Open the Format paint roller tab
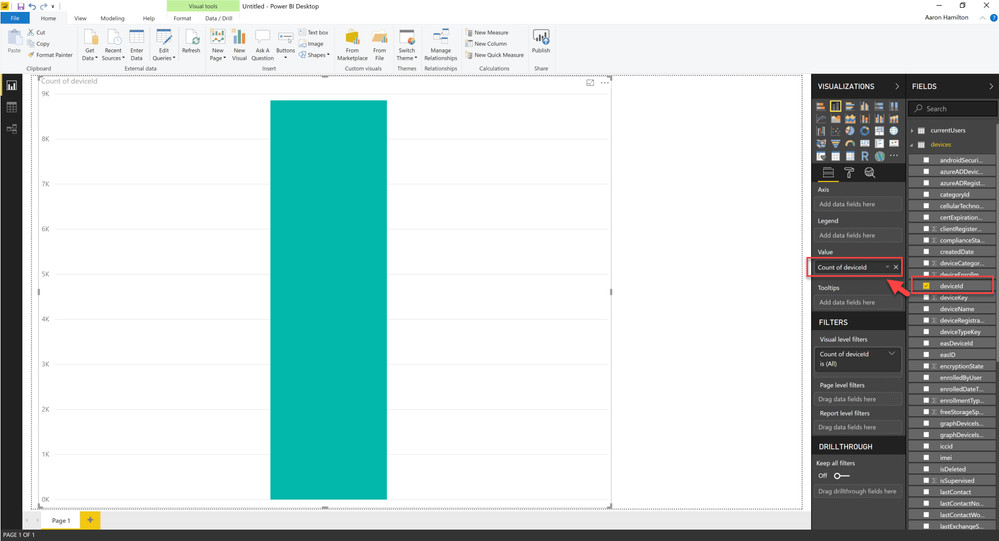The height and width of the screenshot is (541, 999). 849,173
